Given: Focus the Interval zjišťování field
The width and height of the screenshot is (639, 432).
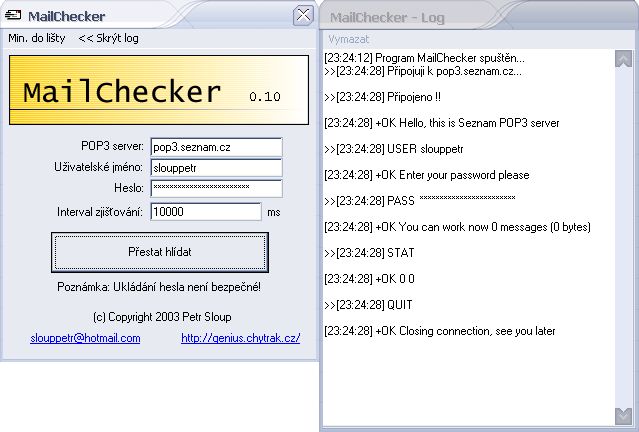Looking at the screenshot, I should (206, 212).
